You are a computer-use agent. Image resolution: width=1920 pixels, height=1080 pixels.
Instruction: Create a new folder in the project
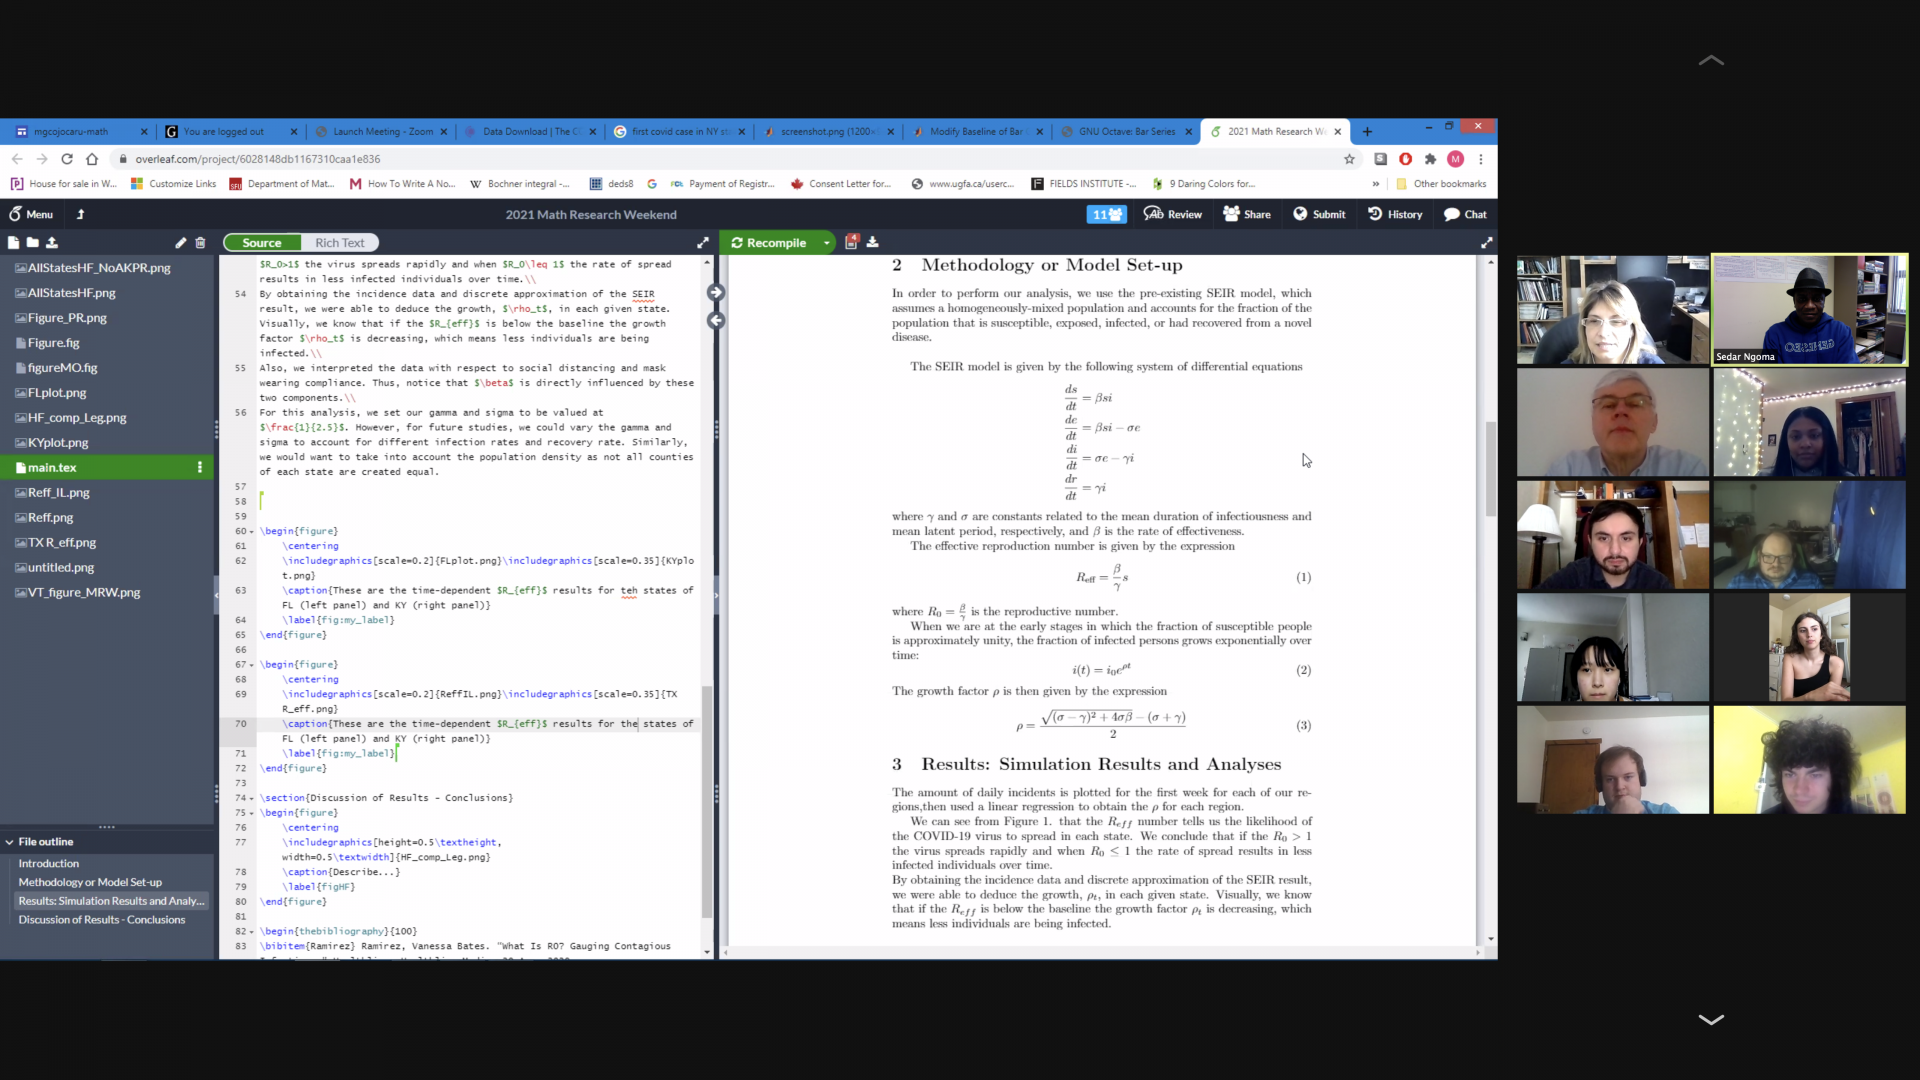coord(32,243)
